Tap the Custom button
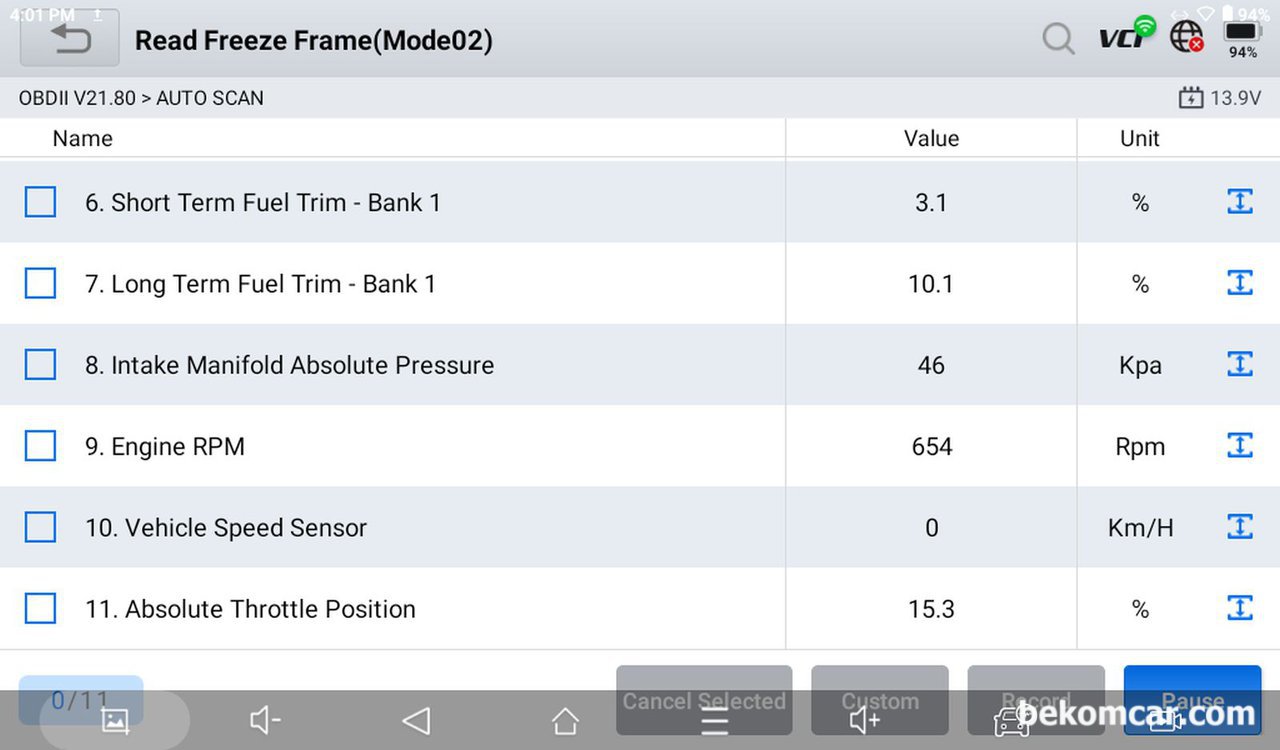Screen dimensions: 1280x750 pyautogui.click(x=880, y=700)
